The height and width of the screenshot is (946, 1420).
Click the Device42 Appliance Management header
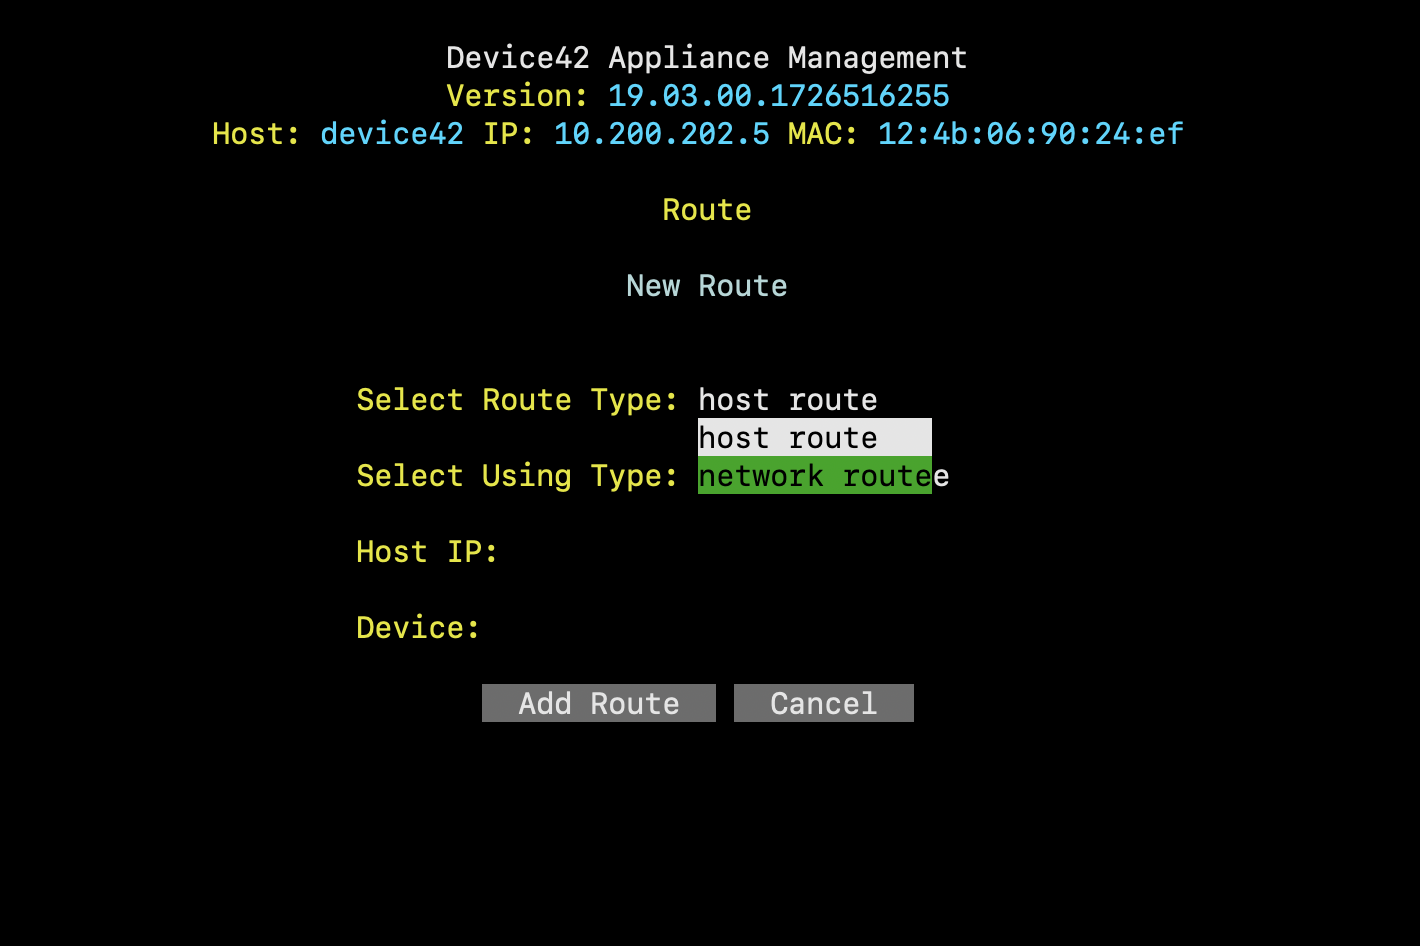pos(706,57)
